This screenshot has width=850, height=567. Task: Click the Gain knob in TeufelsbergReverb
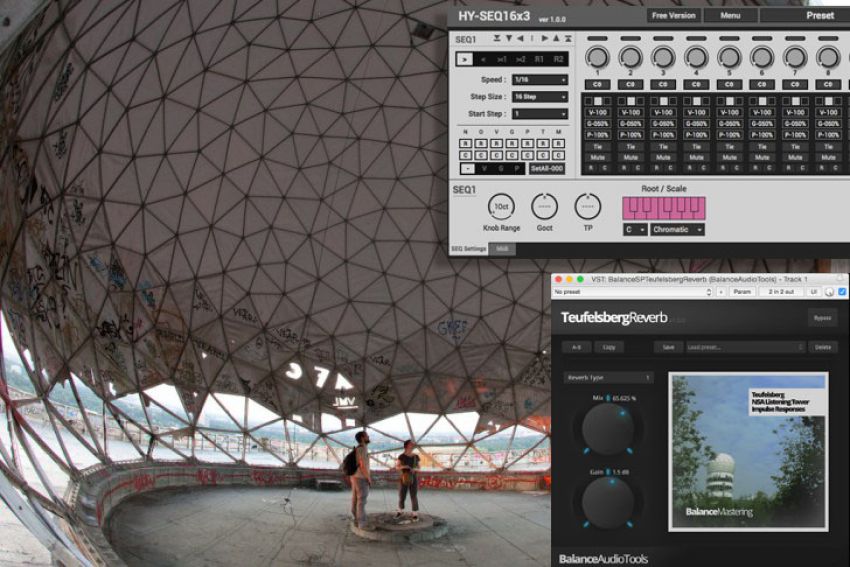click(608, 502)
